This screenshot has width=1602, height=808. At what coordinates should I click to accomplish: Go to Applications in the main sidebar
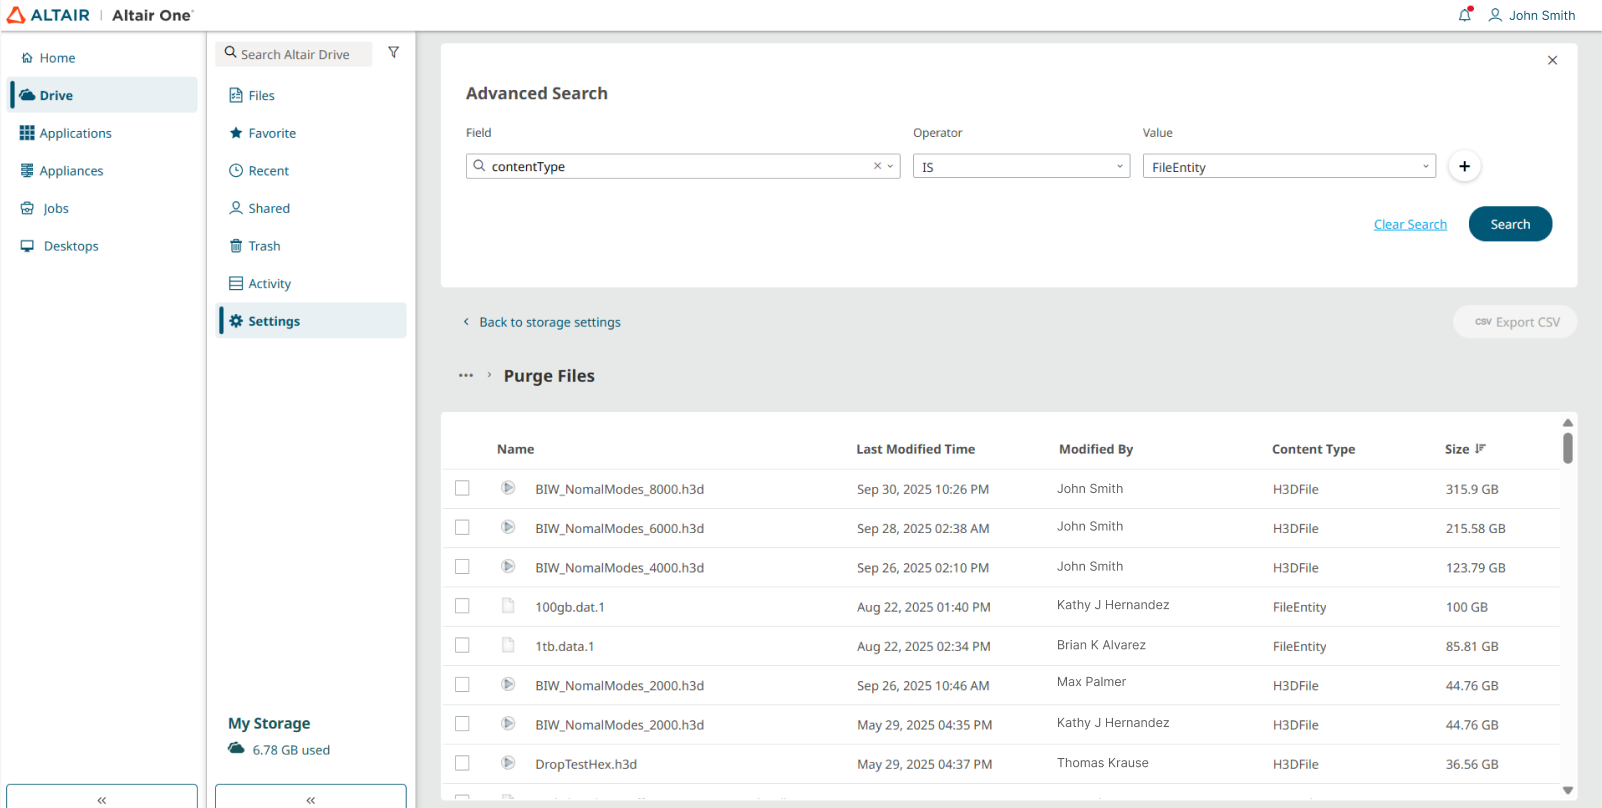click(75, 133)
